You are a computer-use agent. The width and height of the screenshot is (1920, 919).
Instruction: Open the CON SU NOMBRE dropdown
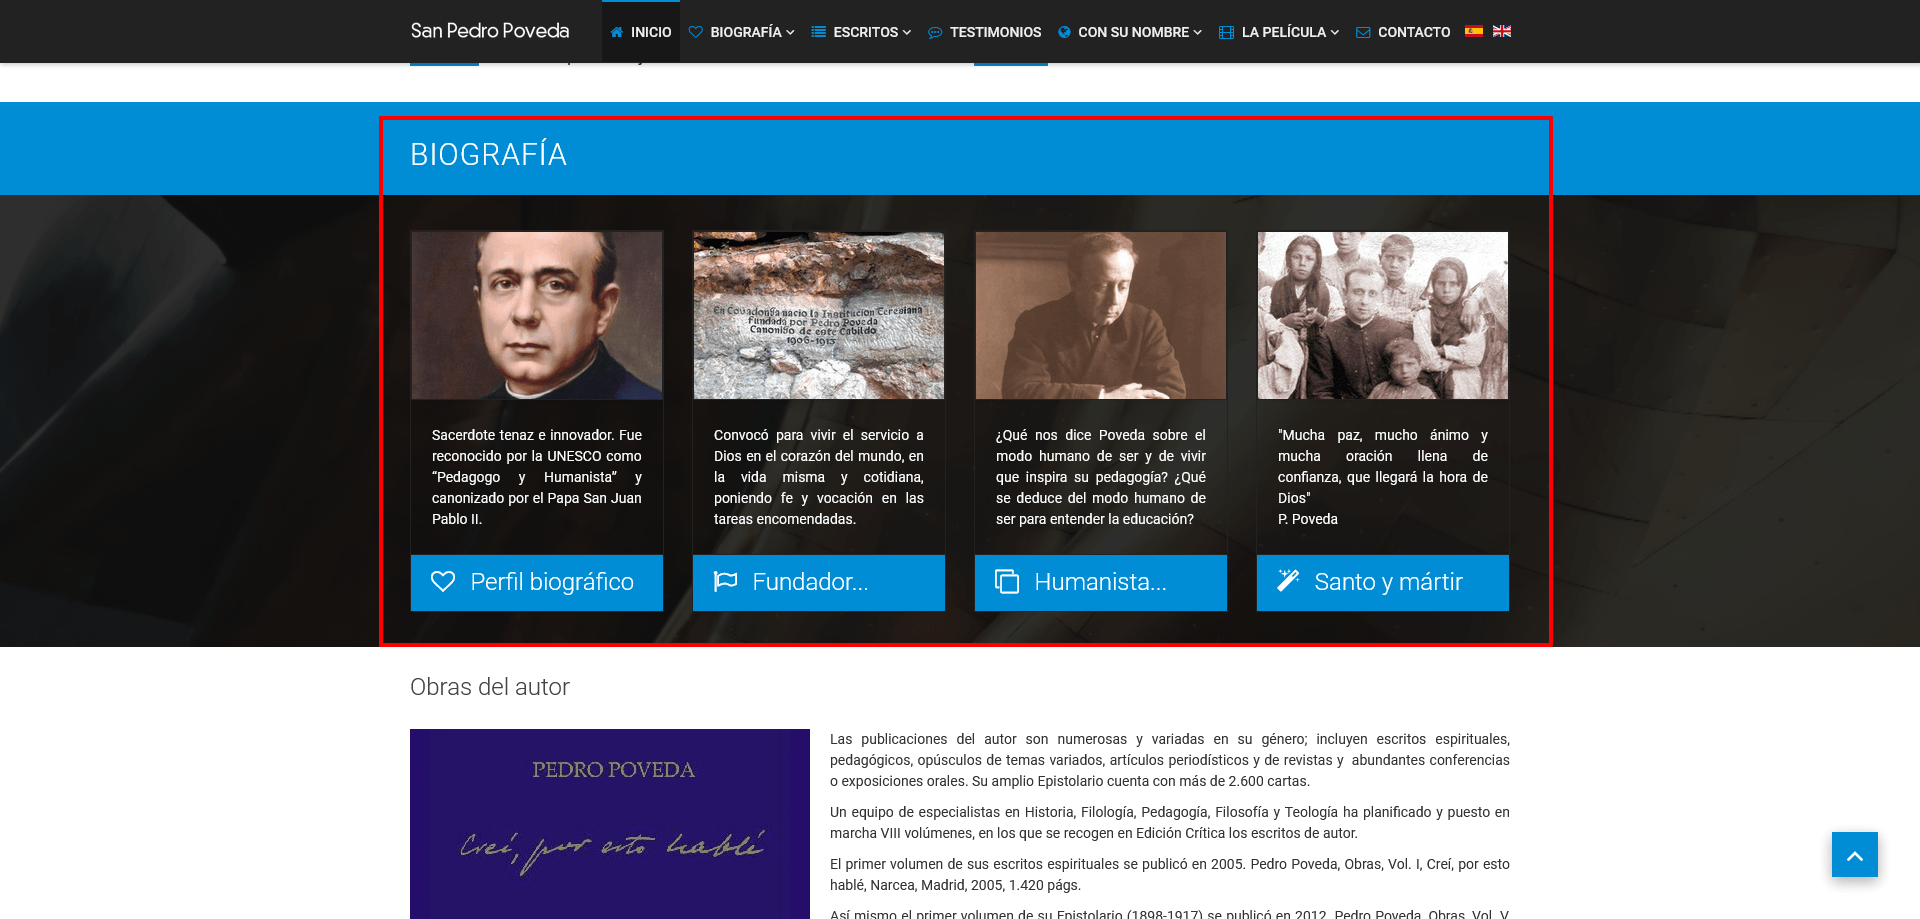click(1130, 32)
